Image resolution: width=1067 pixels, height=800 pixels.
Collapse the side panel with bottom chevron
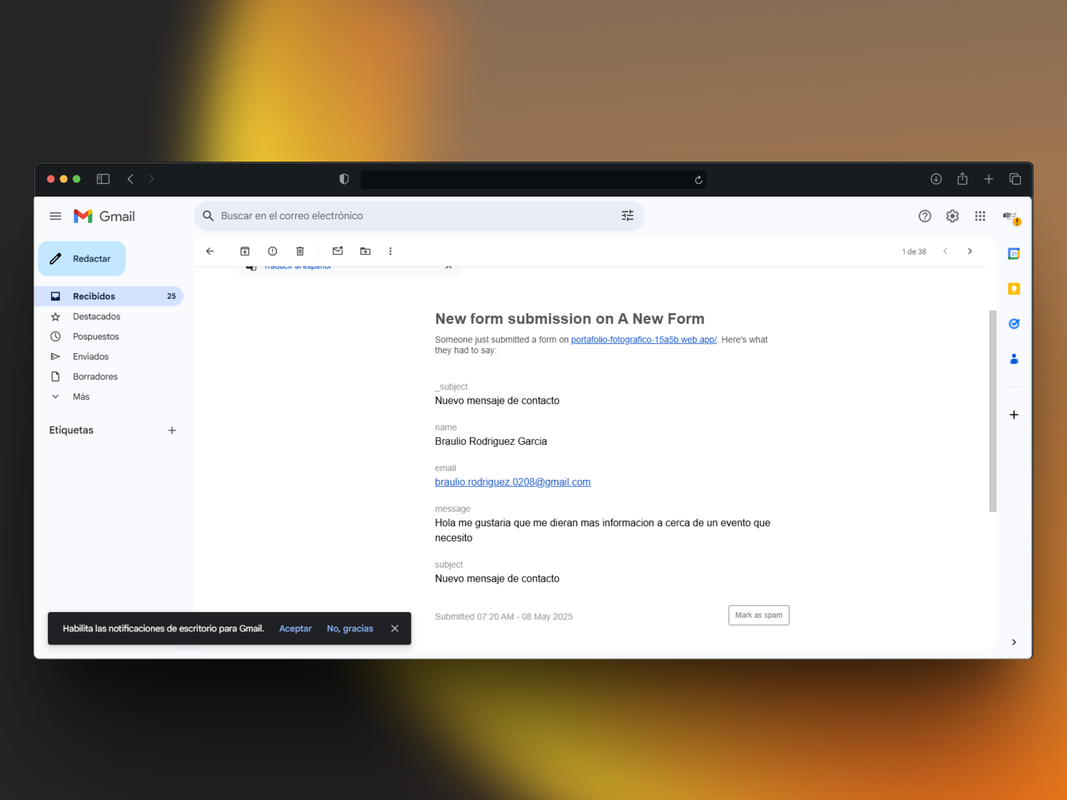(x=1014, y=642)
